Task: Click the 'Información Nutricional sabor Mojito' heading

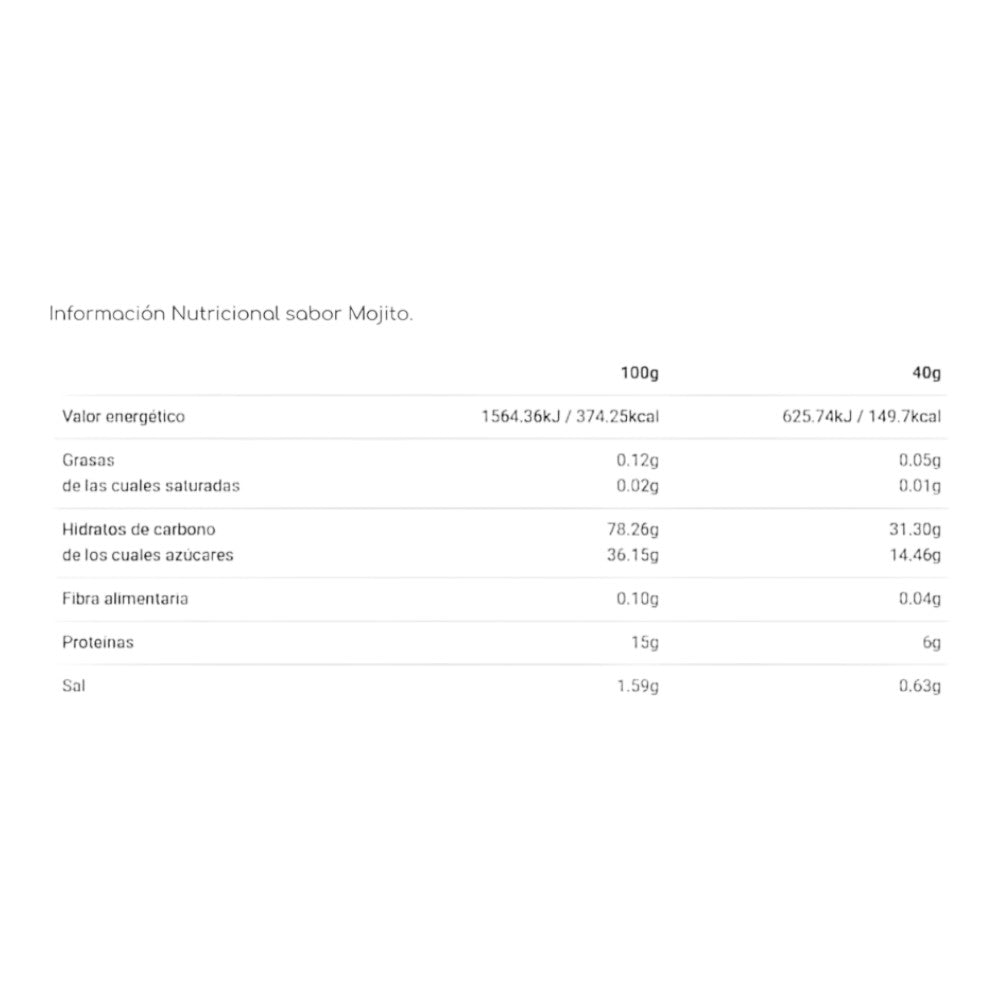Action: pos(231,314)
